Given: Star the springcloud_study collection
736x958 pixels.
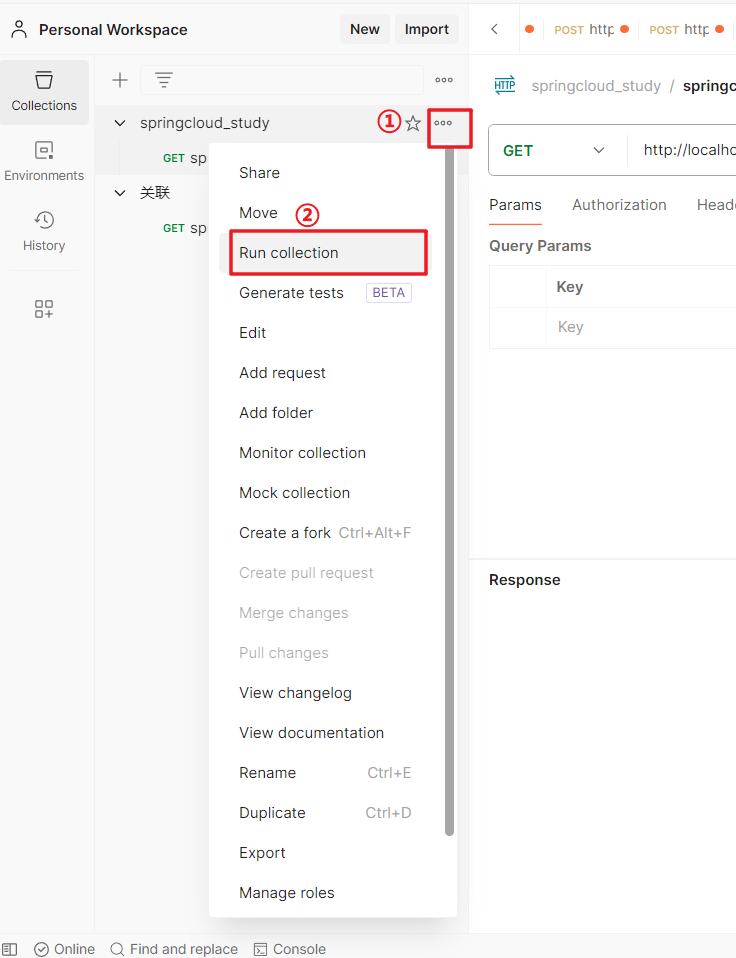Looking at the screenshot, I should pyautogui.click(x=413, y=123).
